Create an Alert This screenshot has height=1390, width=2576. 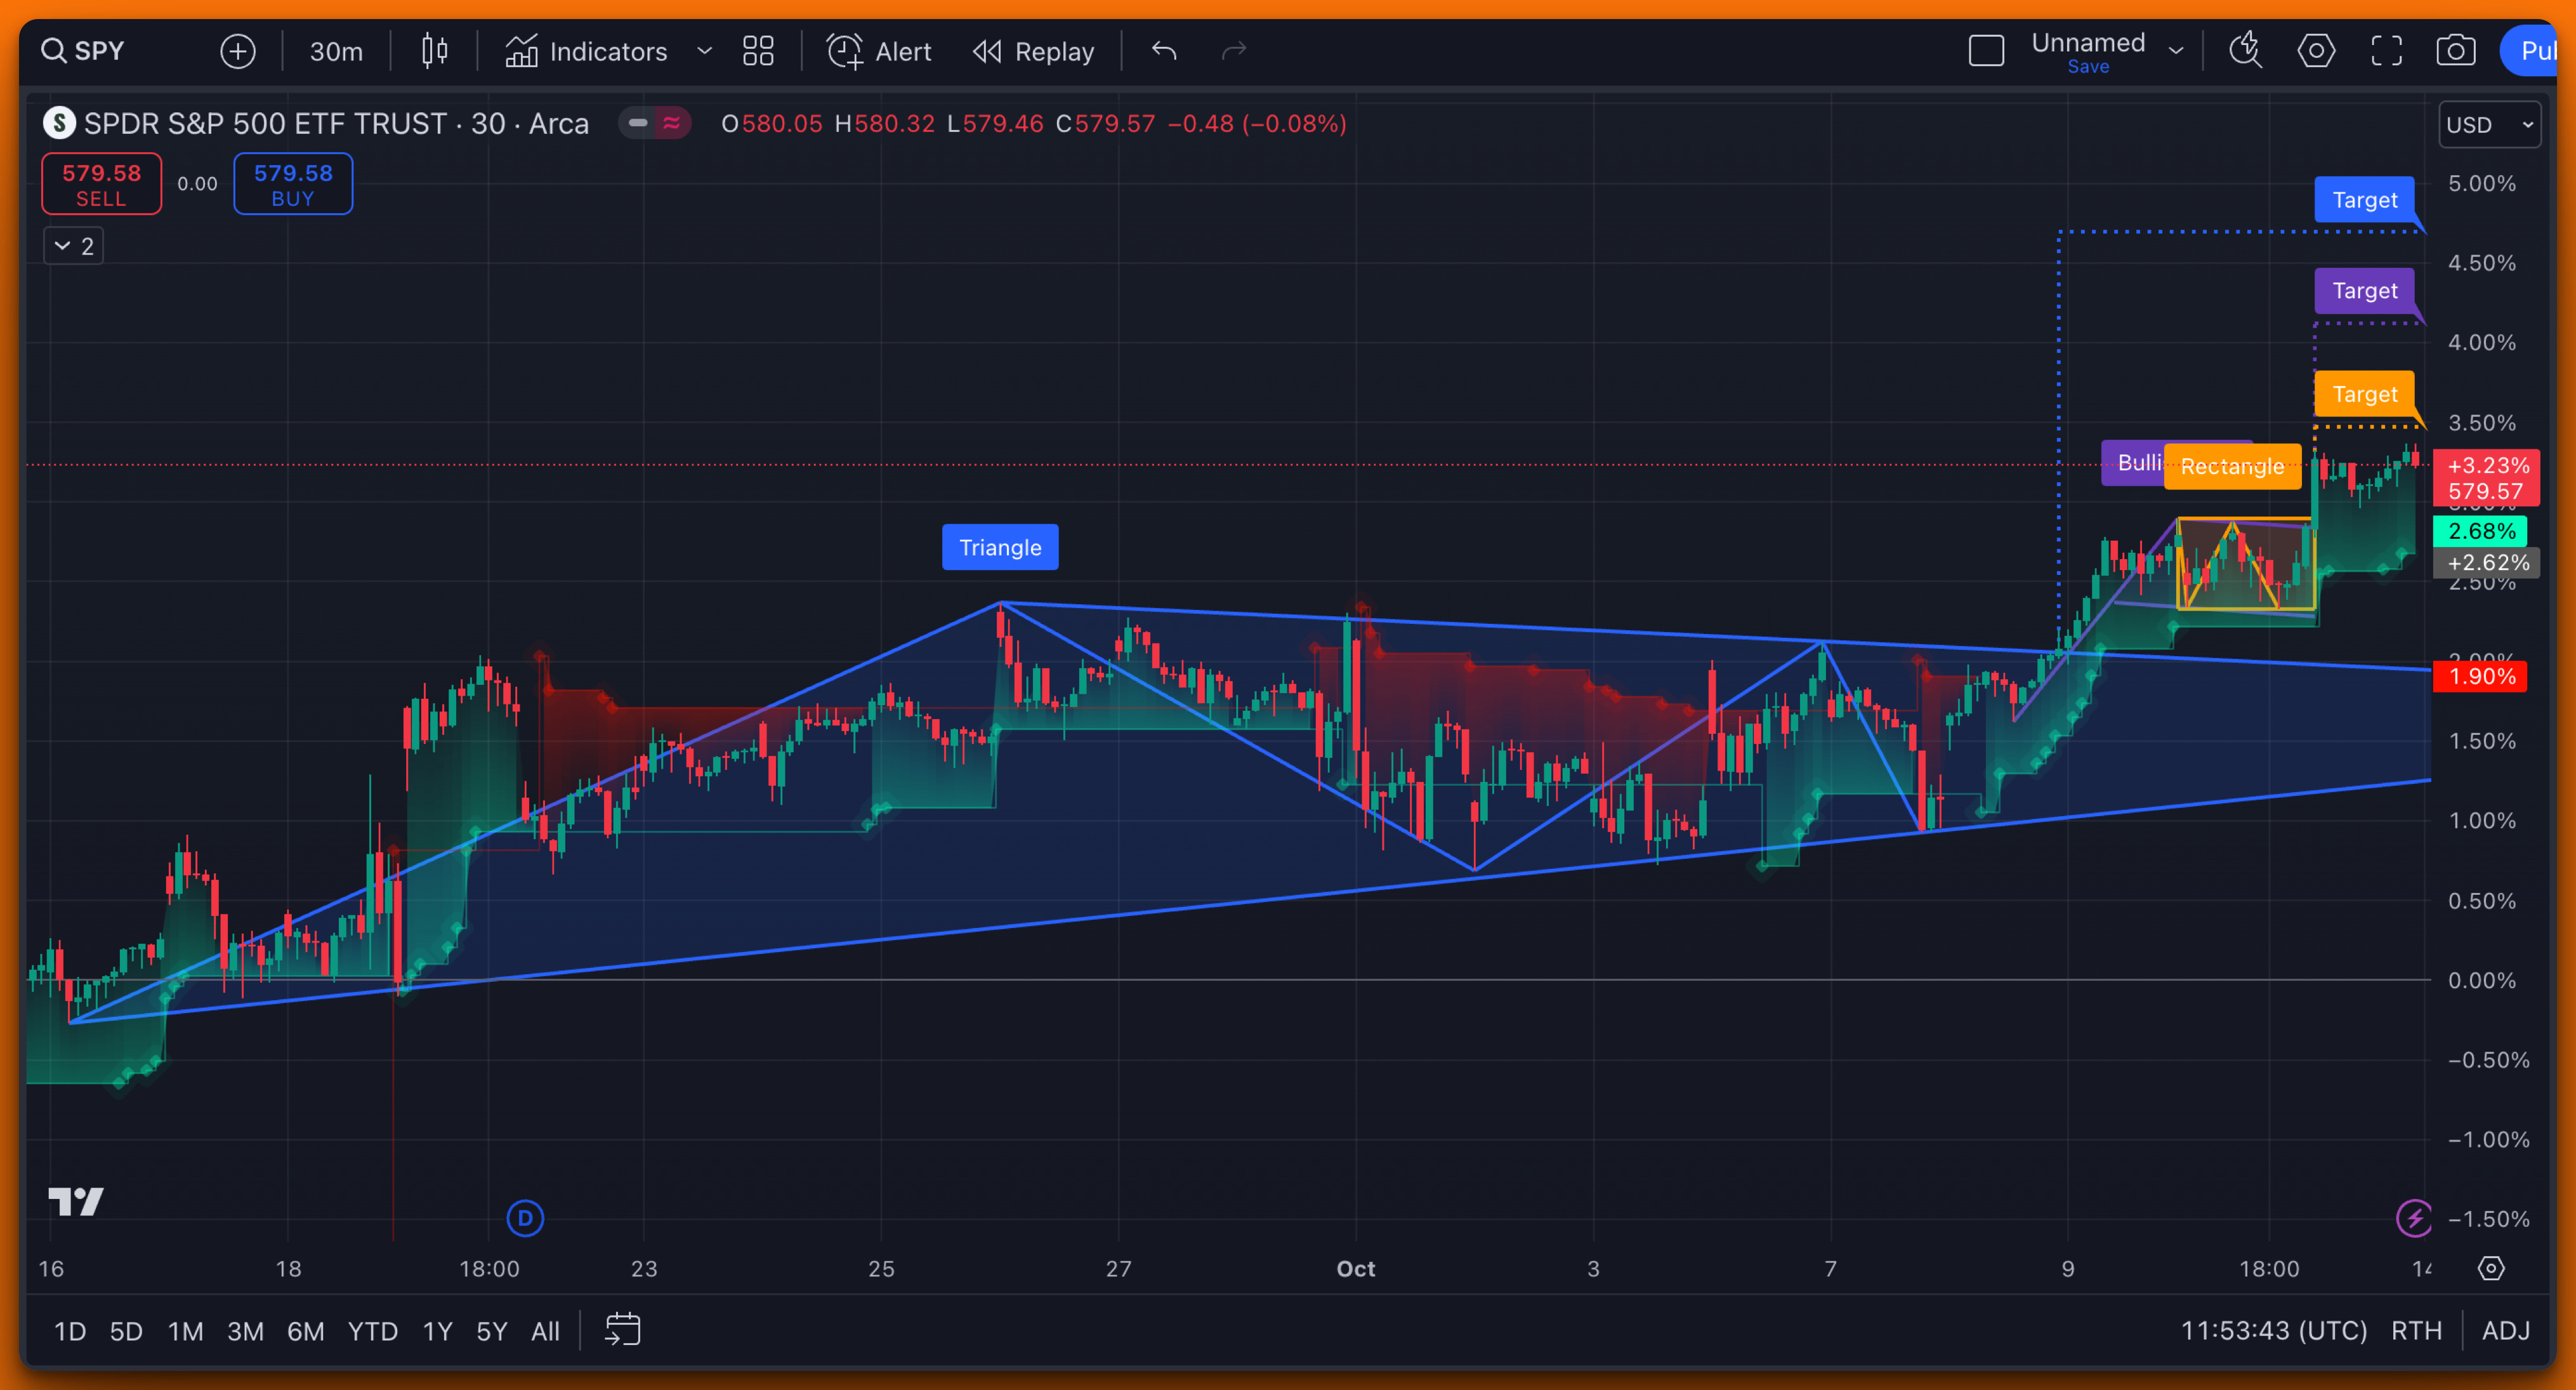(x=879, y=51)
